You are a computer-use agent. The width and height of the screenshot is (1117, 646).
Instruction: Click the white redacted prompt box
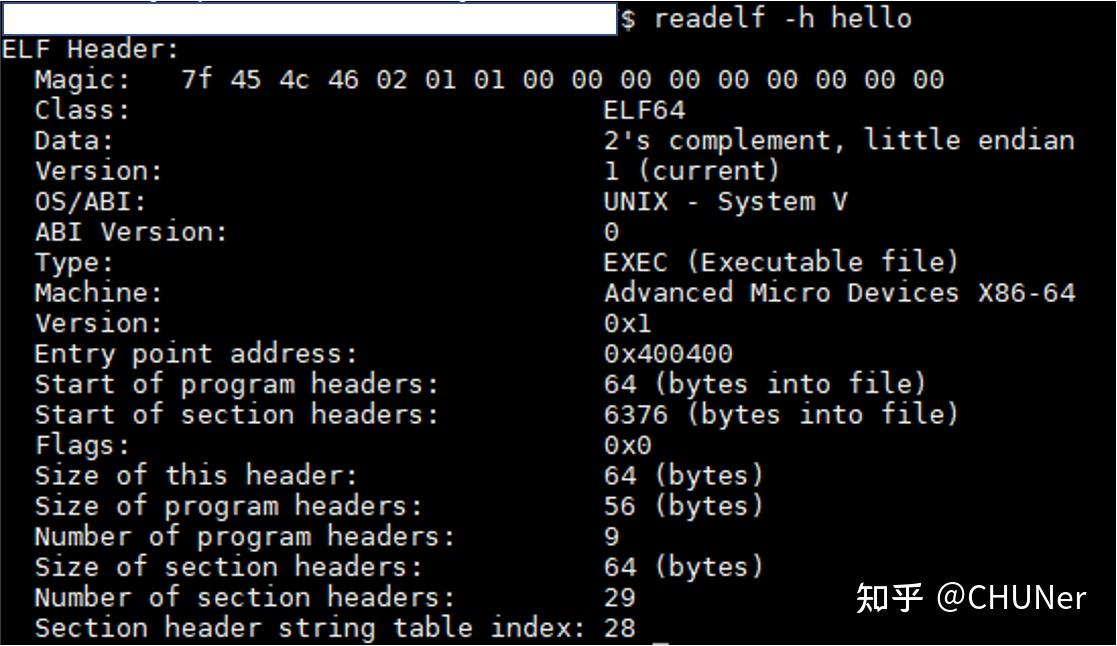coord(308,19)
